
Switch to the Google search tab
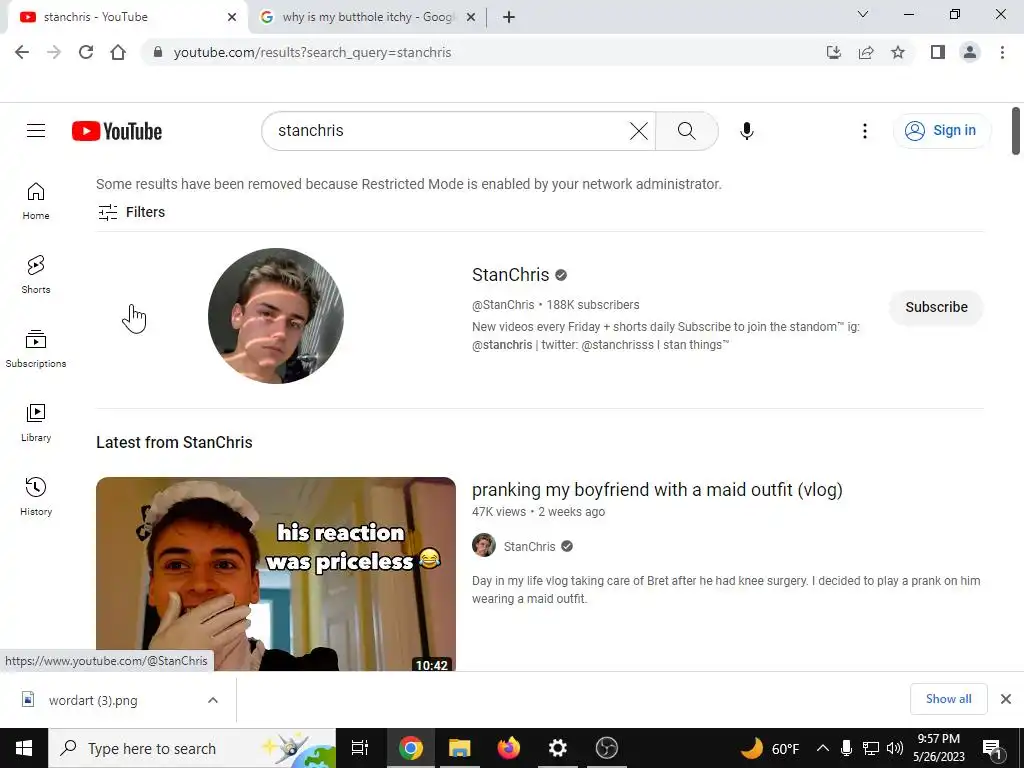(x=367, y=18)
